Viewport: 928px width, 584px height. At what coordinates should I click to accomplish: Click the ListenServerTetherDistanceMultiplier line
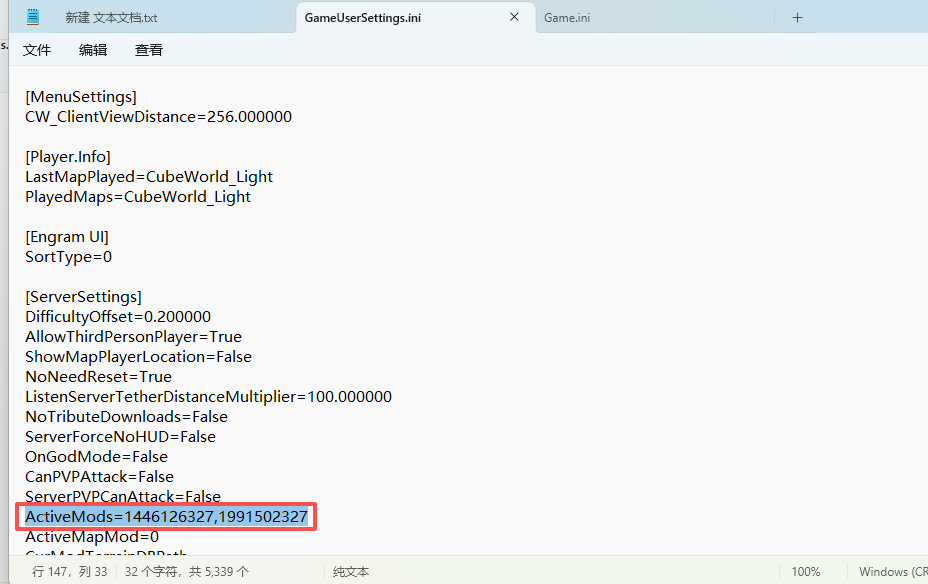[x=208, y=397]
